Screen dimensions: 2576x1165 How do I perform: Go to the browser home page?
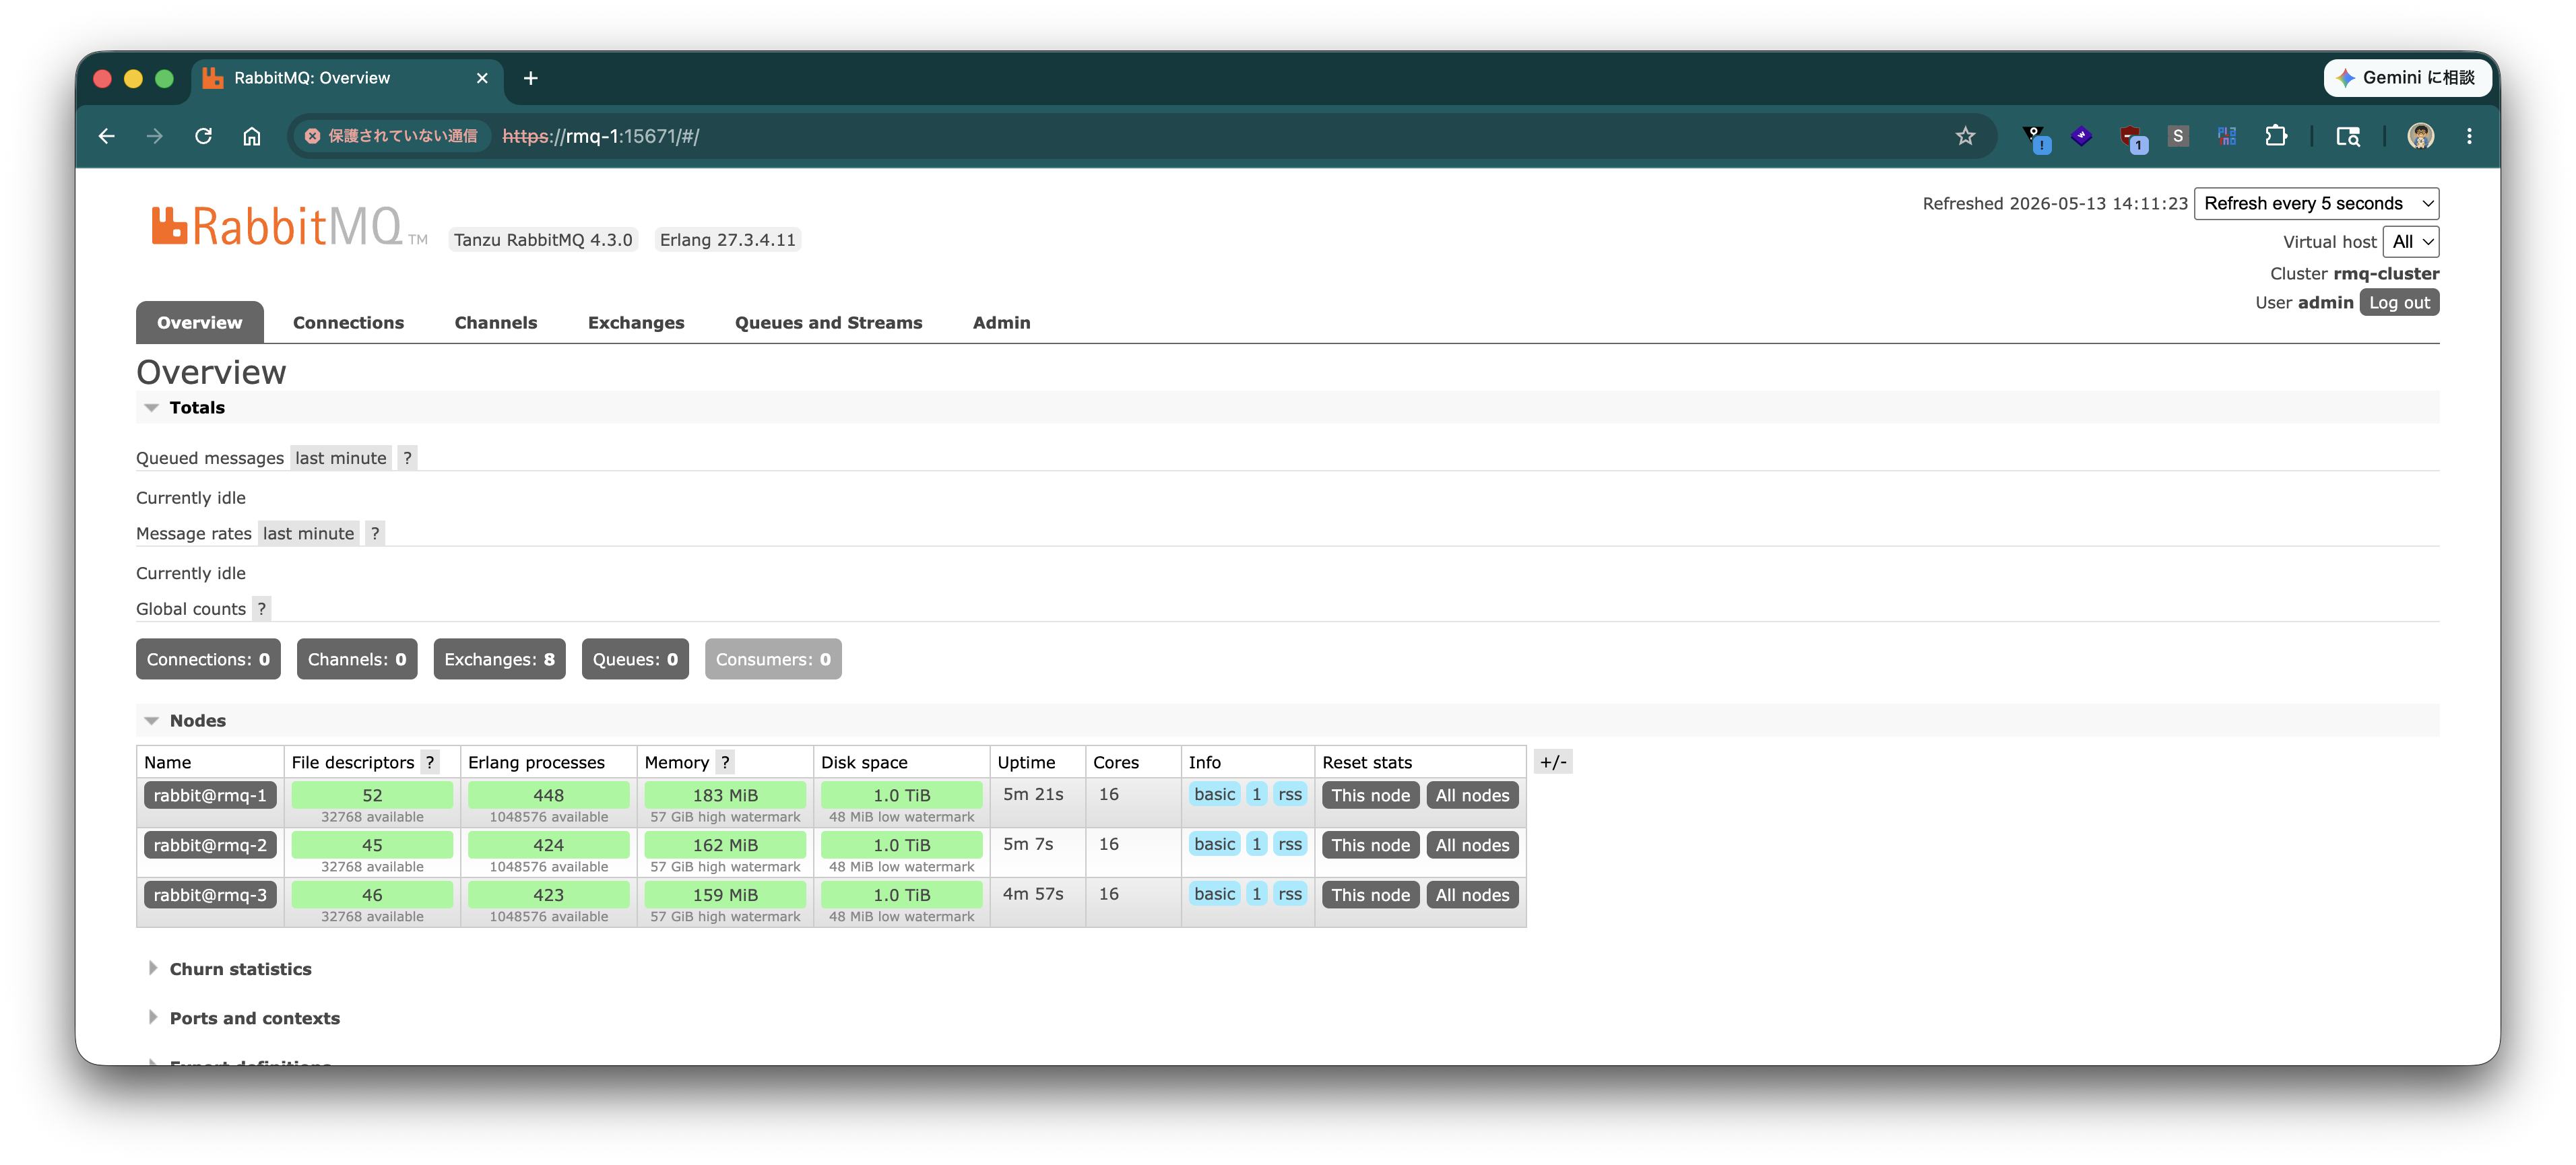point(251,136)
